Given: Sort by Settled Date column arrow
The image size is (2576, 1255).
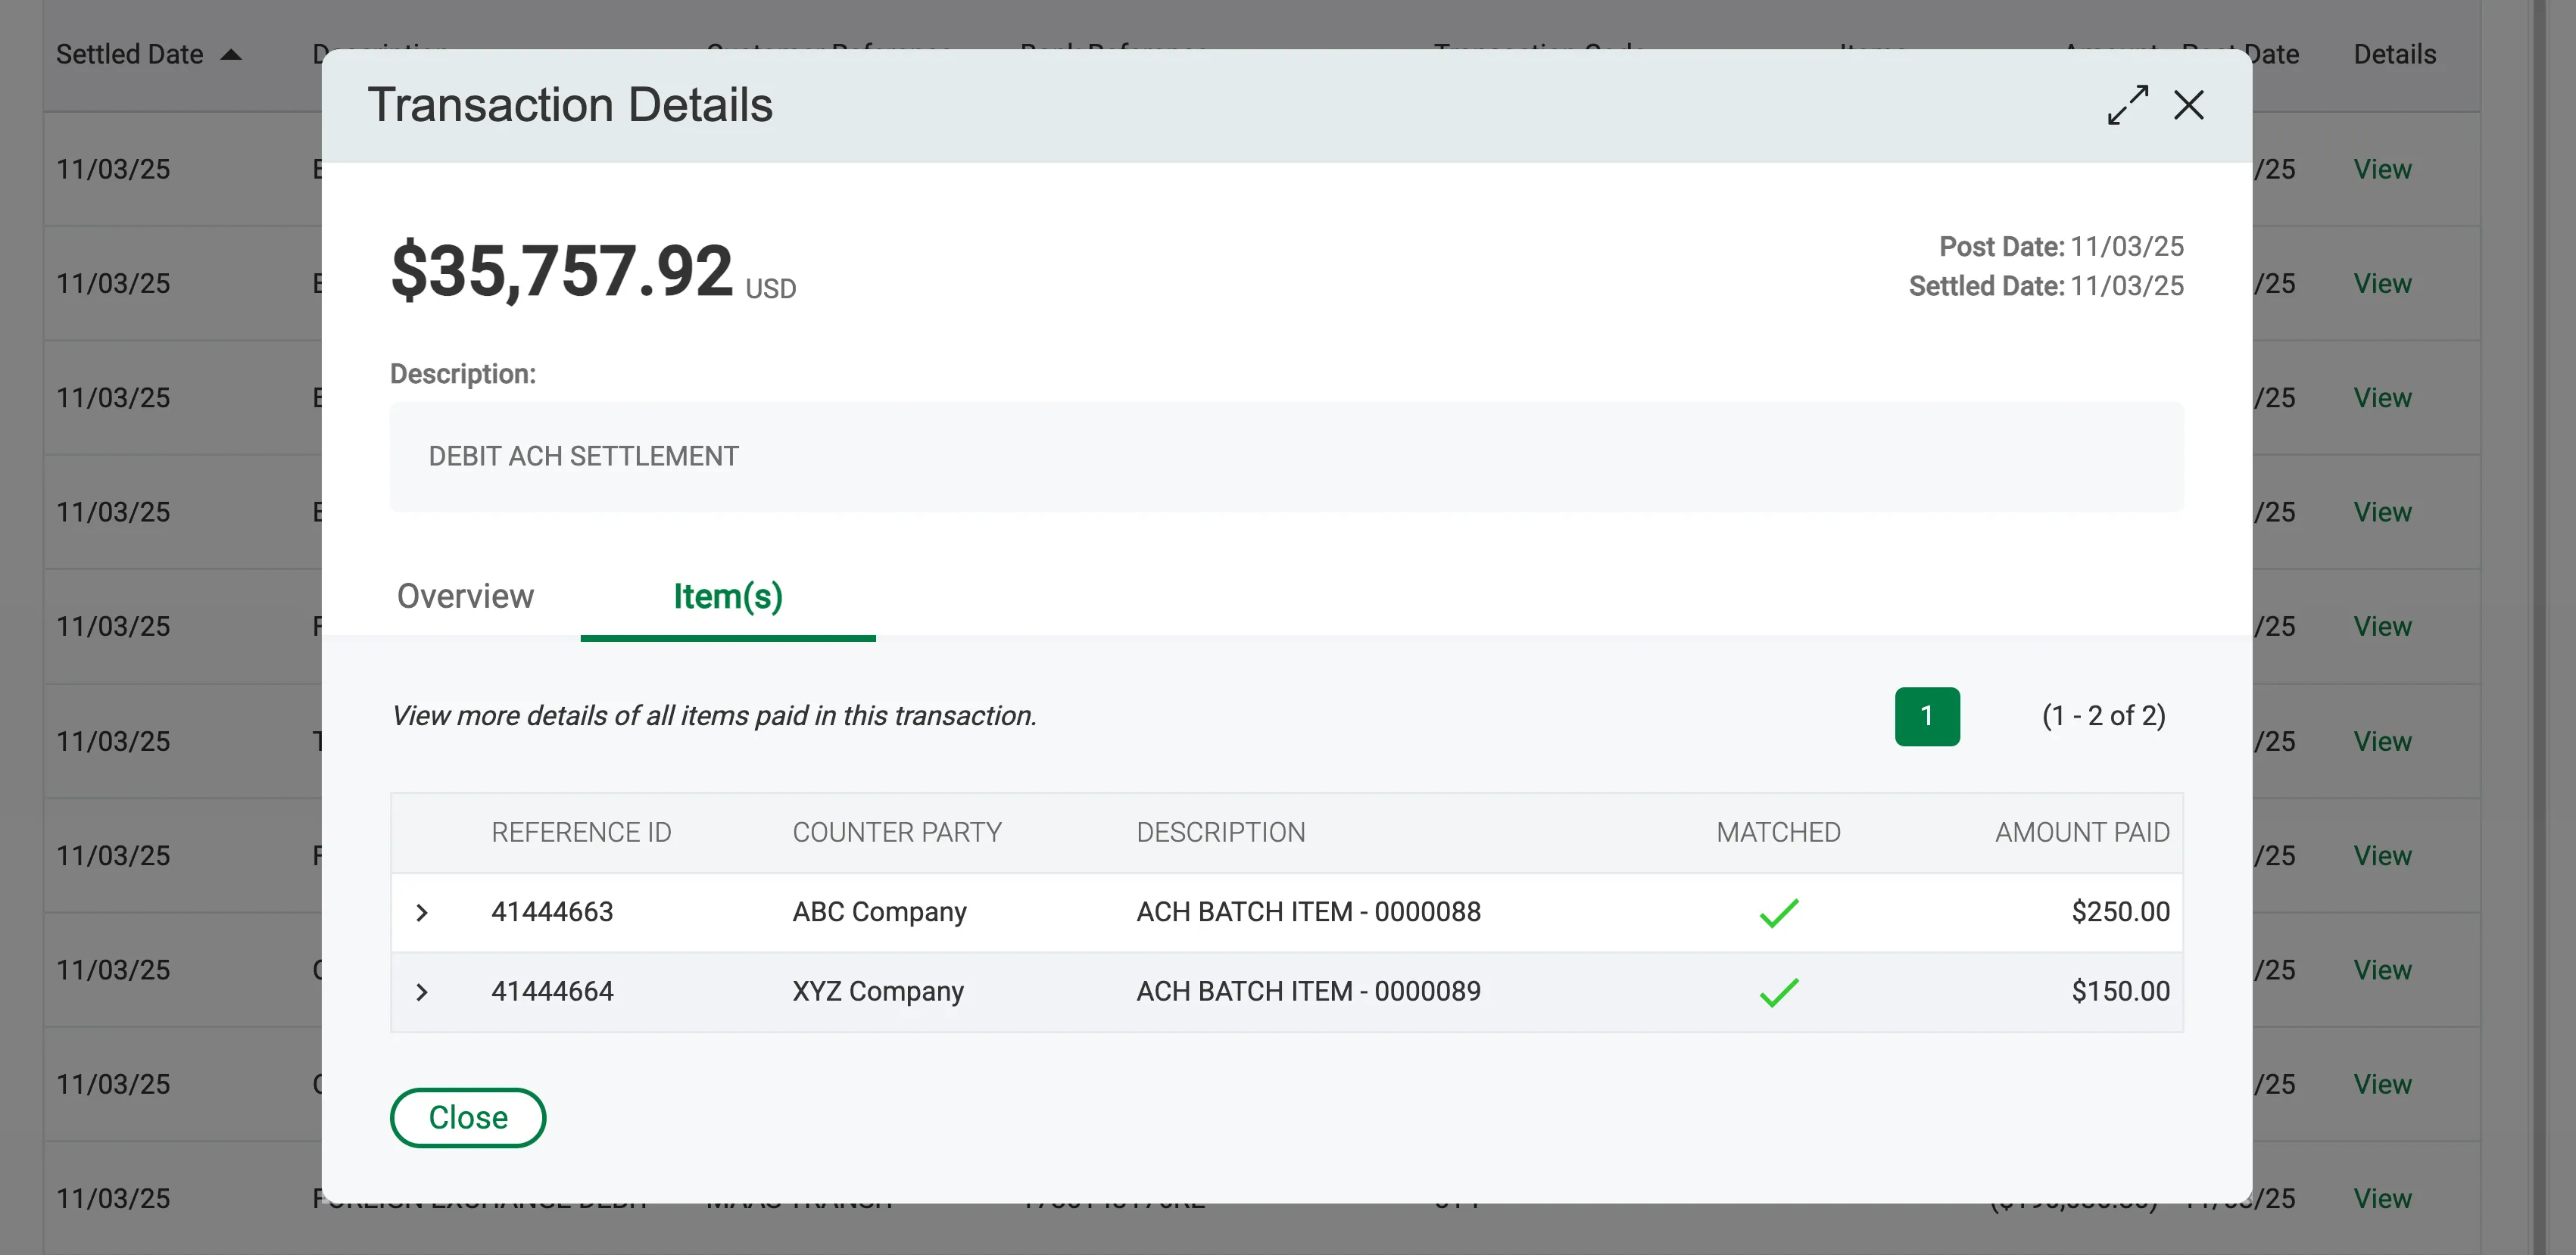Looking at the screenshot, I should tap(231, 54).
